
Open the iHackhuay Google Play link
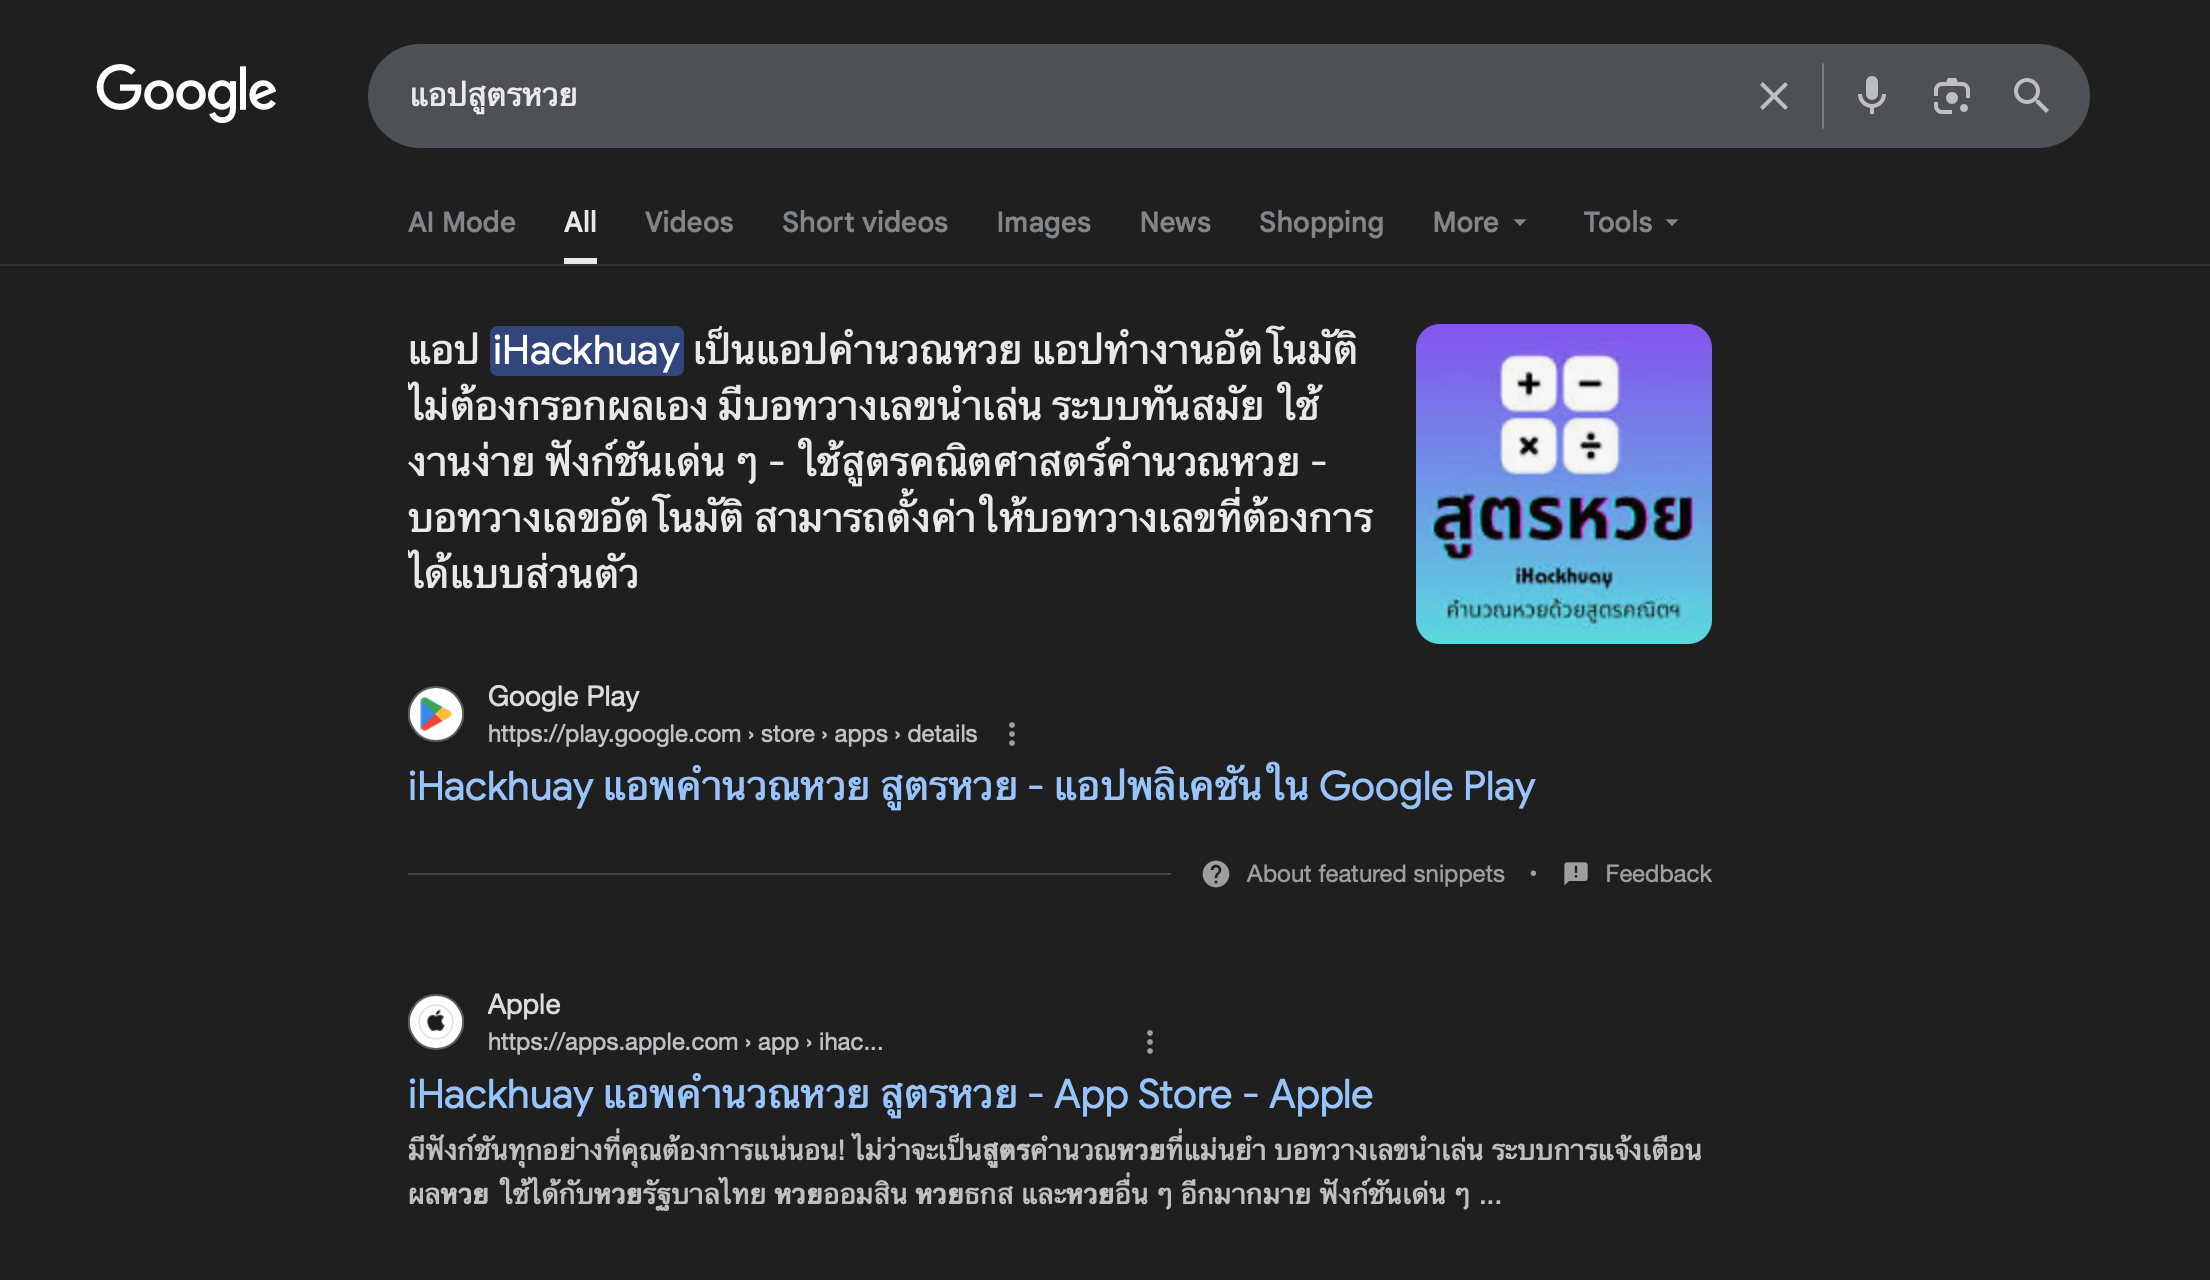(970, 787)
